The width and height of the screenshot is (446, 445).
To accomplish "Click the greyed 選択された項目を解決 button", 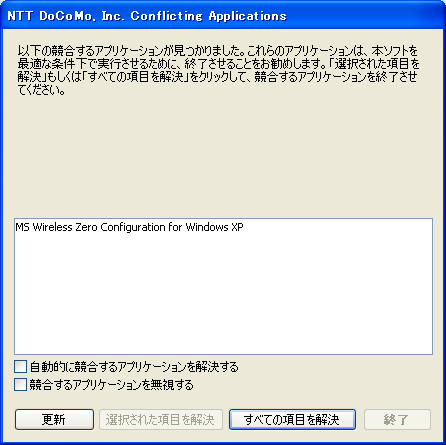I will point(161,419).
